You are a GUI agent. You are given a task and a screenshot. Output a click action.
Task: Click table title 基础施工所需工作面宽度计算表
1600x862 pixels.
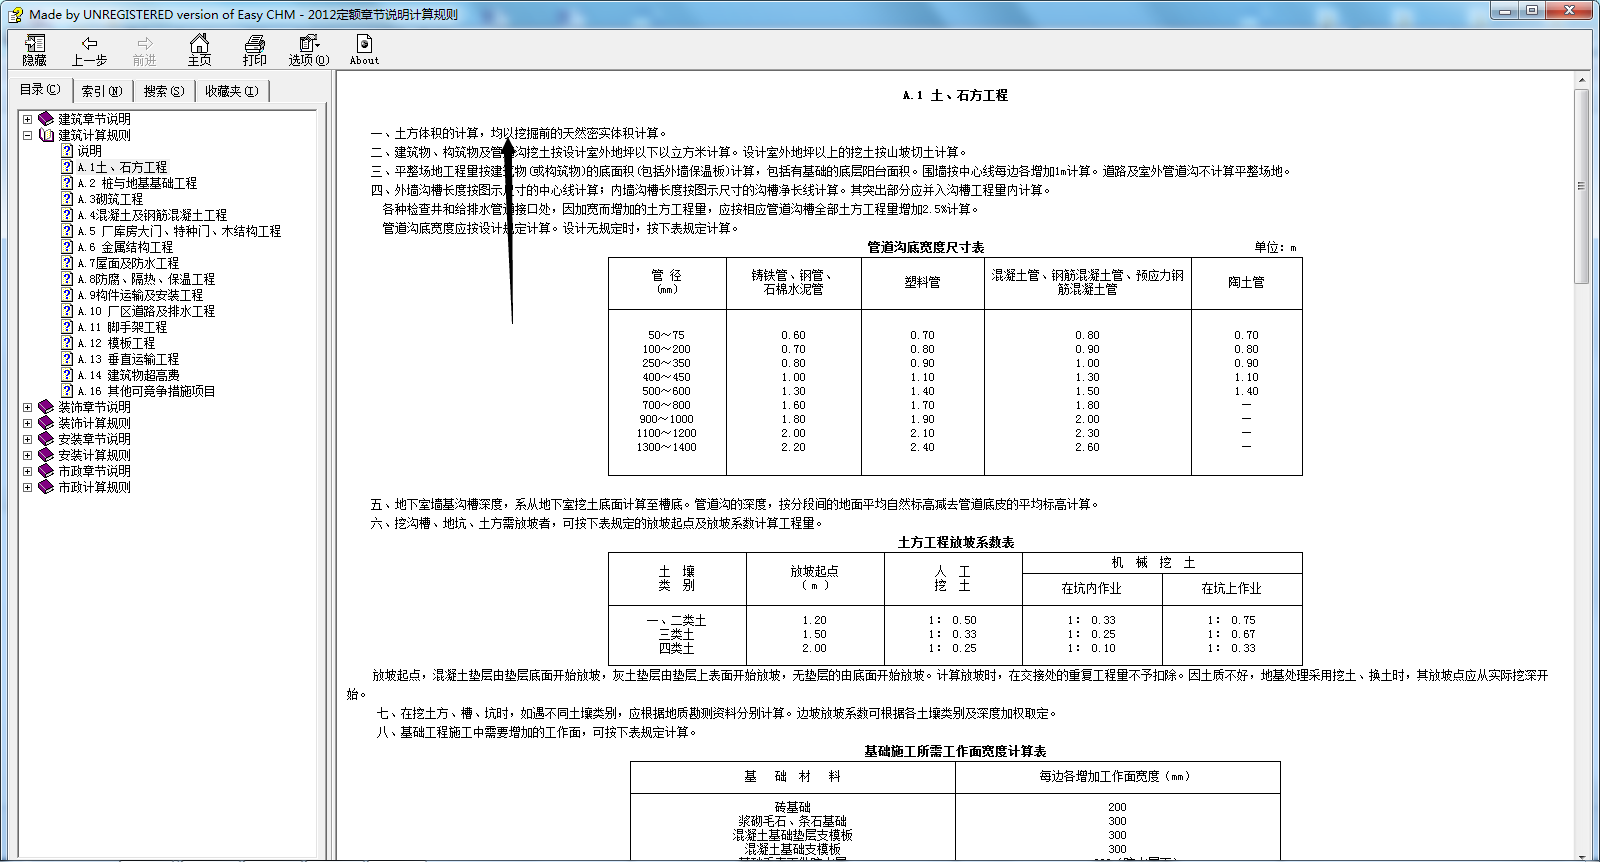pos(955,751)
